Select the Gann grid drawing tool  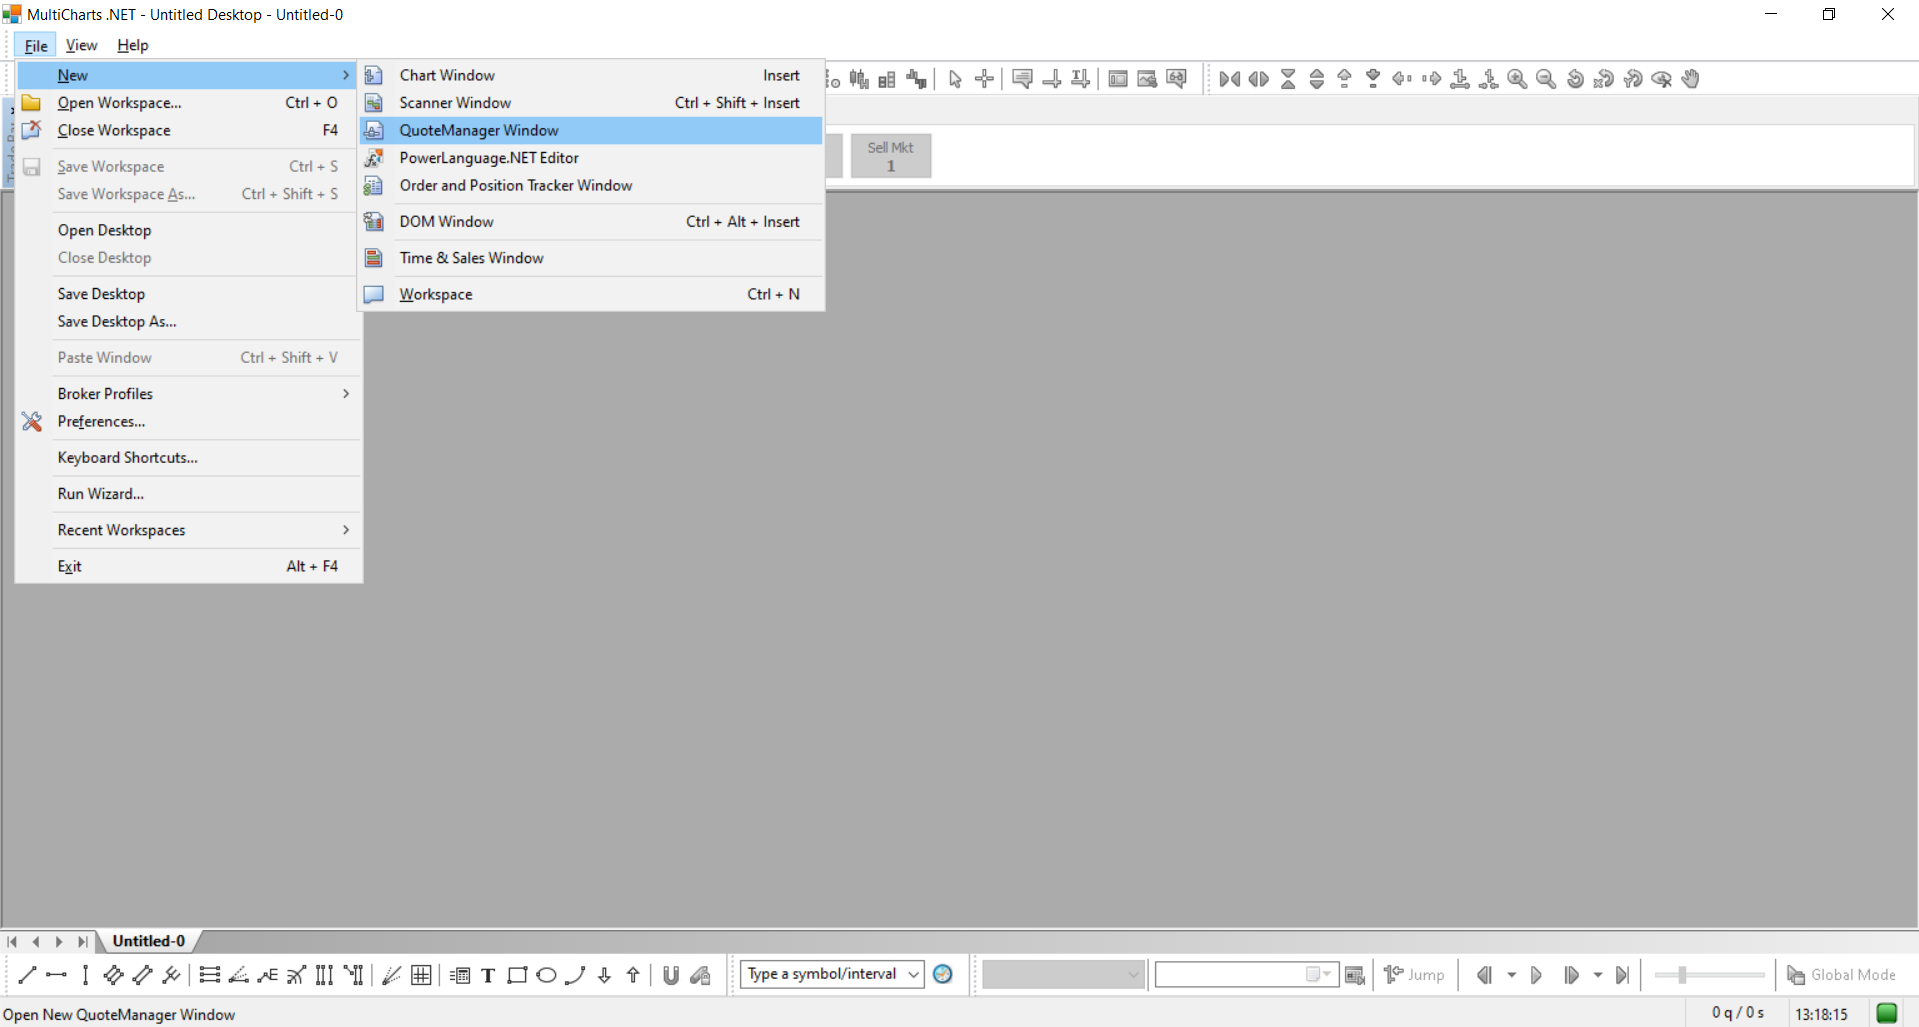pos(421,975)
